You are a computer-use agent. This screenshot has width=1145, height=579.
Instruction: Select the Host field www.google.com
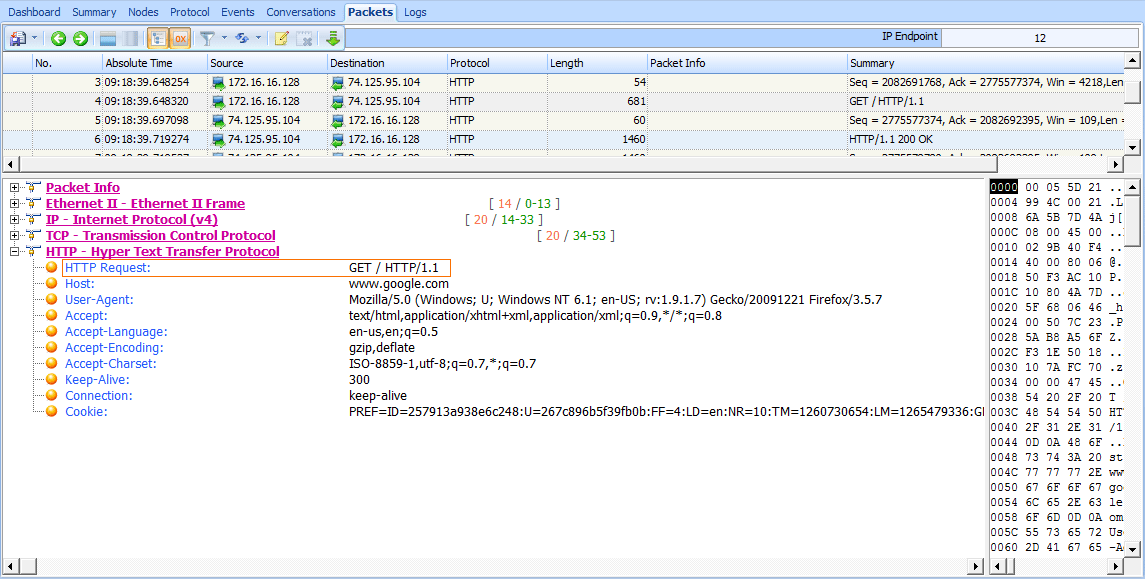coord(256,284)
